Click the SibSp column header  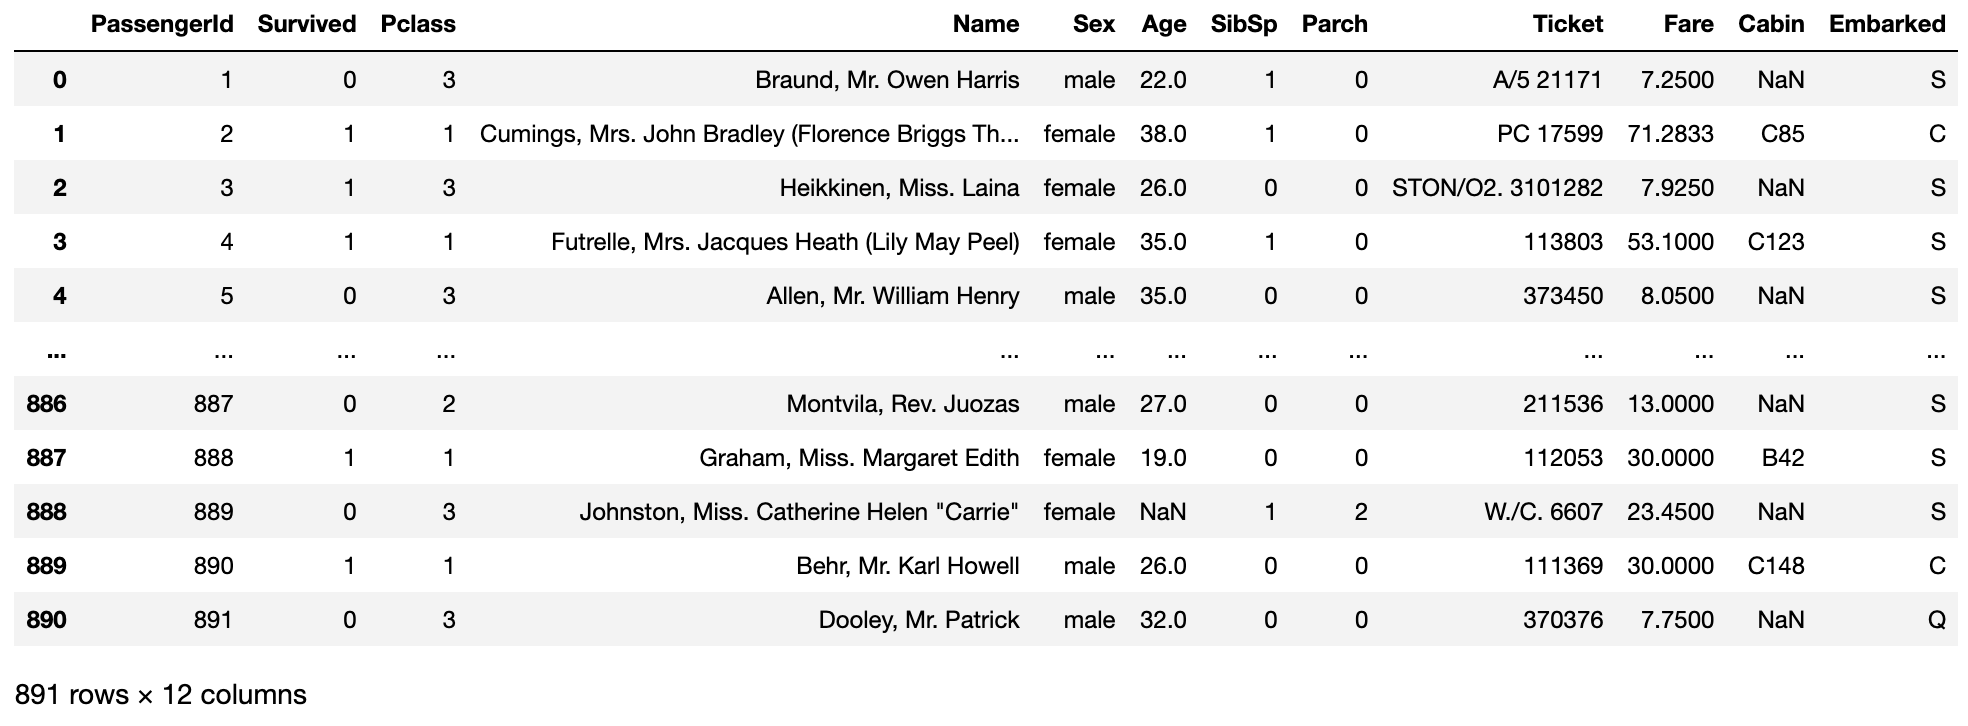[x=1243, y=24]
